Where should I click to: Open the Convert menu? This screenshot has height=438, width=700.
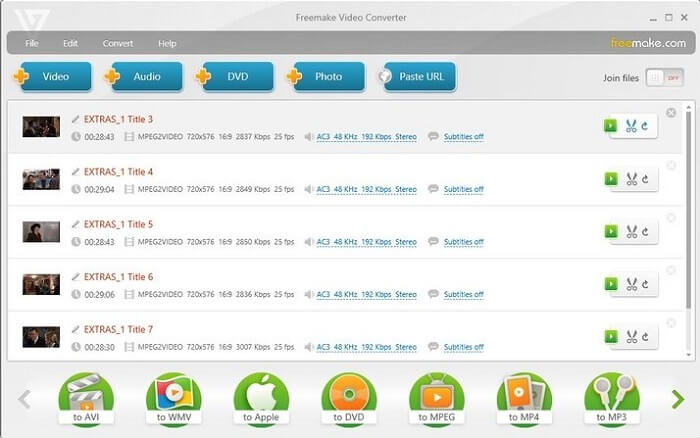tap(118, 43)
